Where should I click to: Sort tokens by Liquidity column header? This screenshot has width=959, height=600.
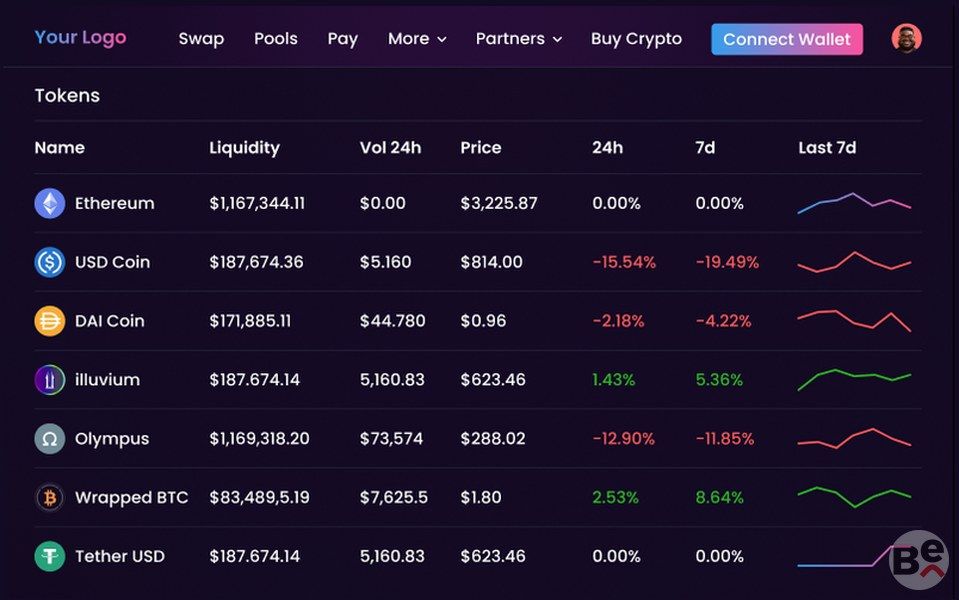[x=244, y=148]
